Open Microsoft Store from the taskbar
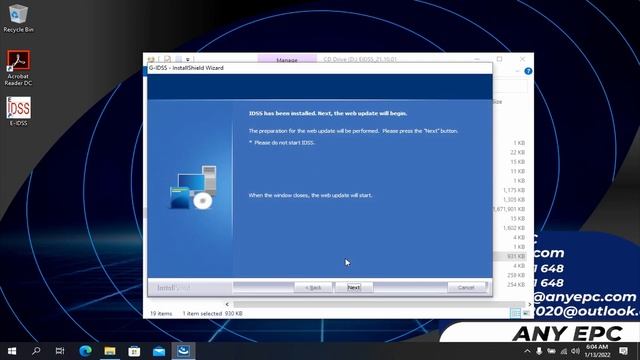640x360 pixels. click(x=134, y=351)
